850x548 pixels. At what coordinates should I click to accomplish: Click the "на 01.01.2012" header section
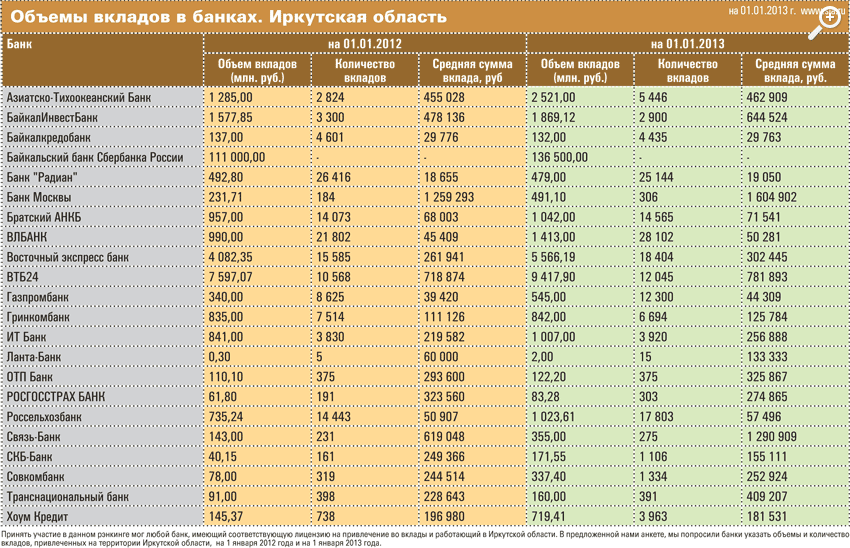(364, 44)
